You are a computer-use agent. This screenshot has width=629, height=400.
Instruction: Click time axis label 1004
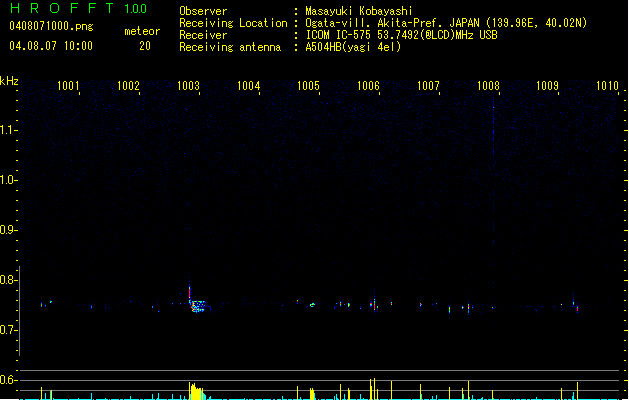248,85
